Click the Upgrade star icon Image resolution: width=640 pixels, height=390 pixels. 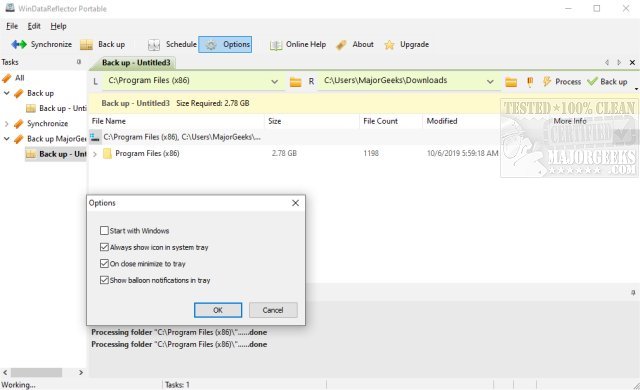(389, 45)
